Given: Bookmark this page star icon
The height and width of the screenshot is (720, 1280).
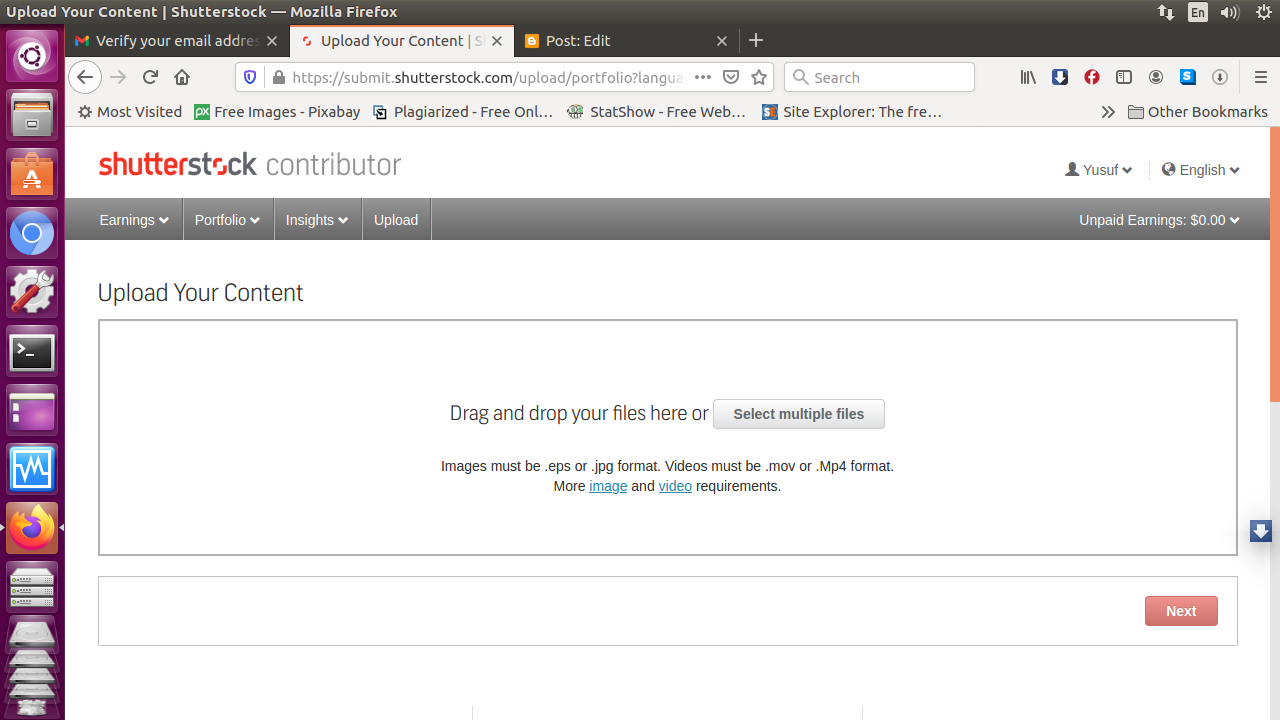Looking at the screenshot, I should pyautogui.click(x=759, y=77).
